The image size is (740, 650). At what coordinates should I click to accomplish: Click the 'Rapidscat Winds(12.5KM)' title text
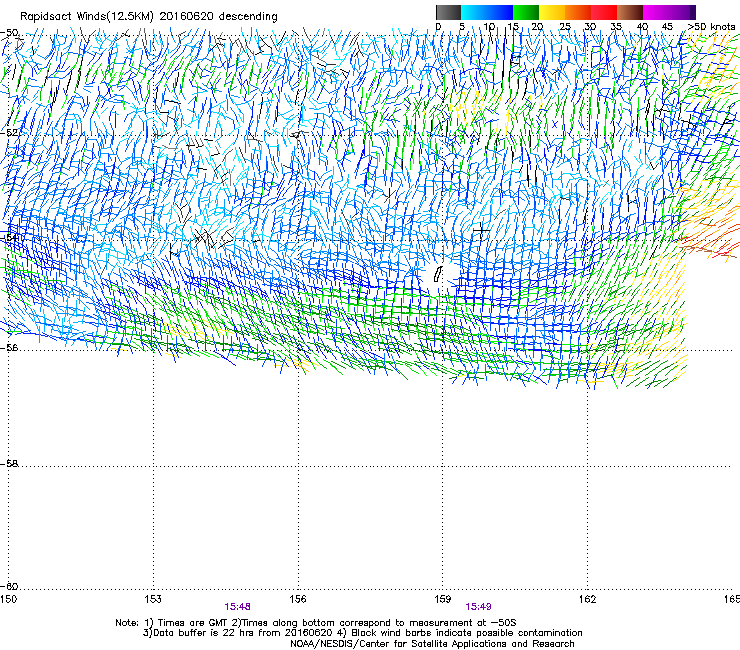87,17
